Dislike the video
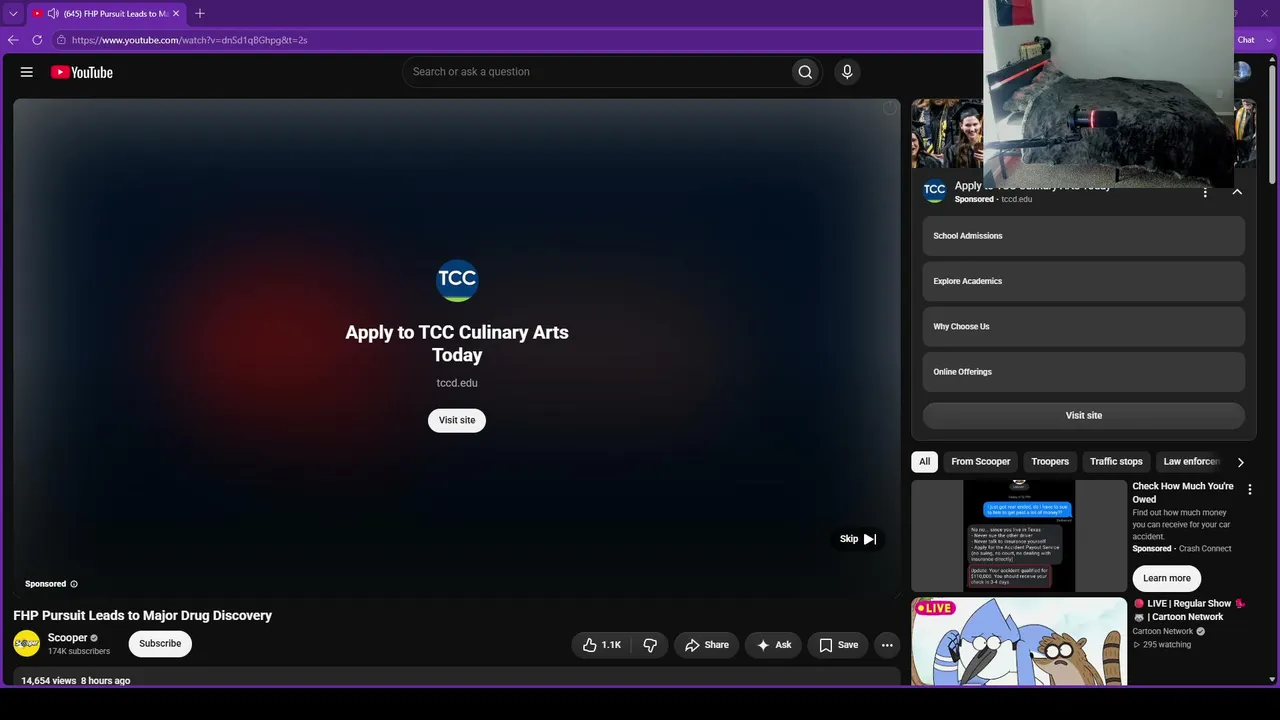 pos(650,645)
